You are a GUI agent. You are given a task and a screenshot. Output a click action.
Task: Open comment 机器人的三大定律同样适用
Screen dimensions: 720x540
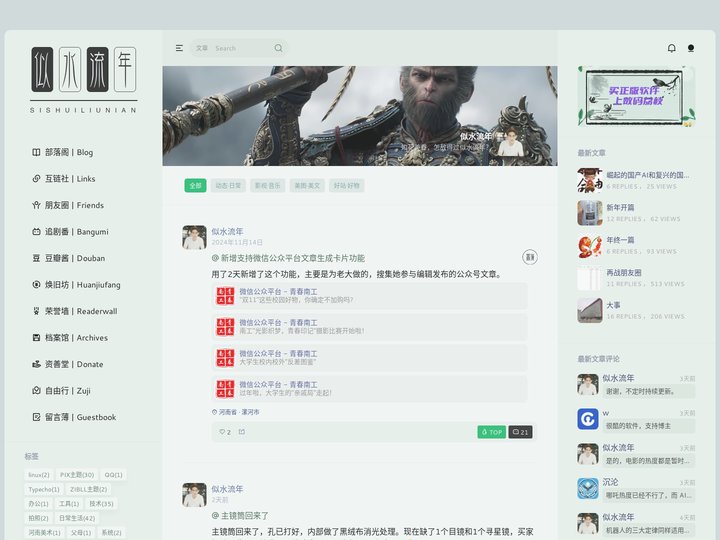648,530
